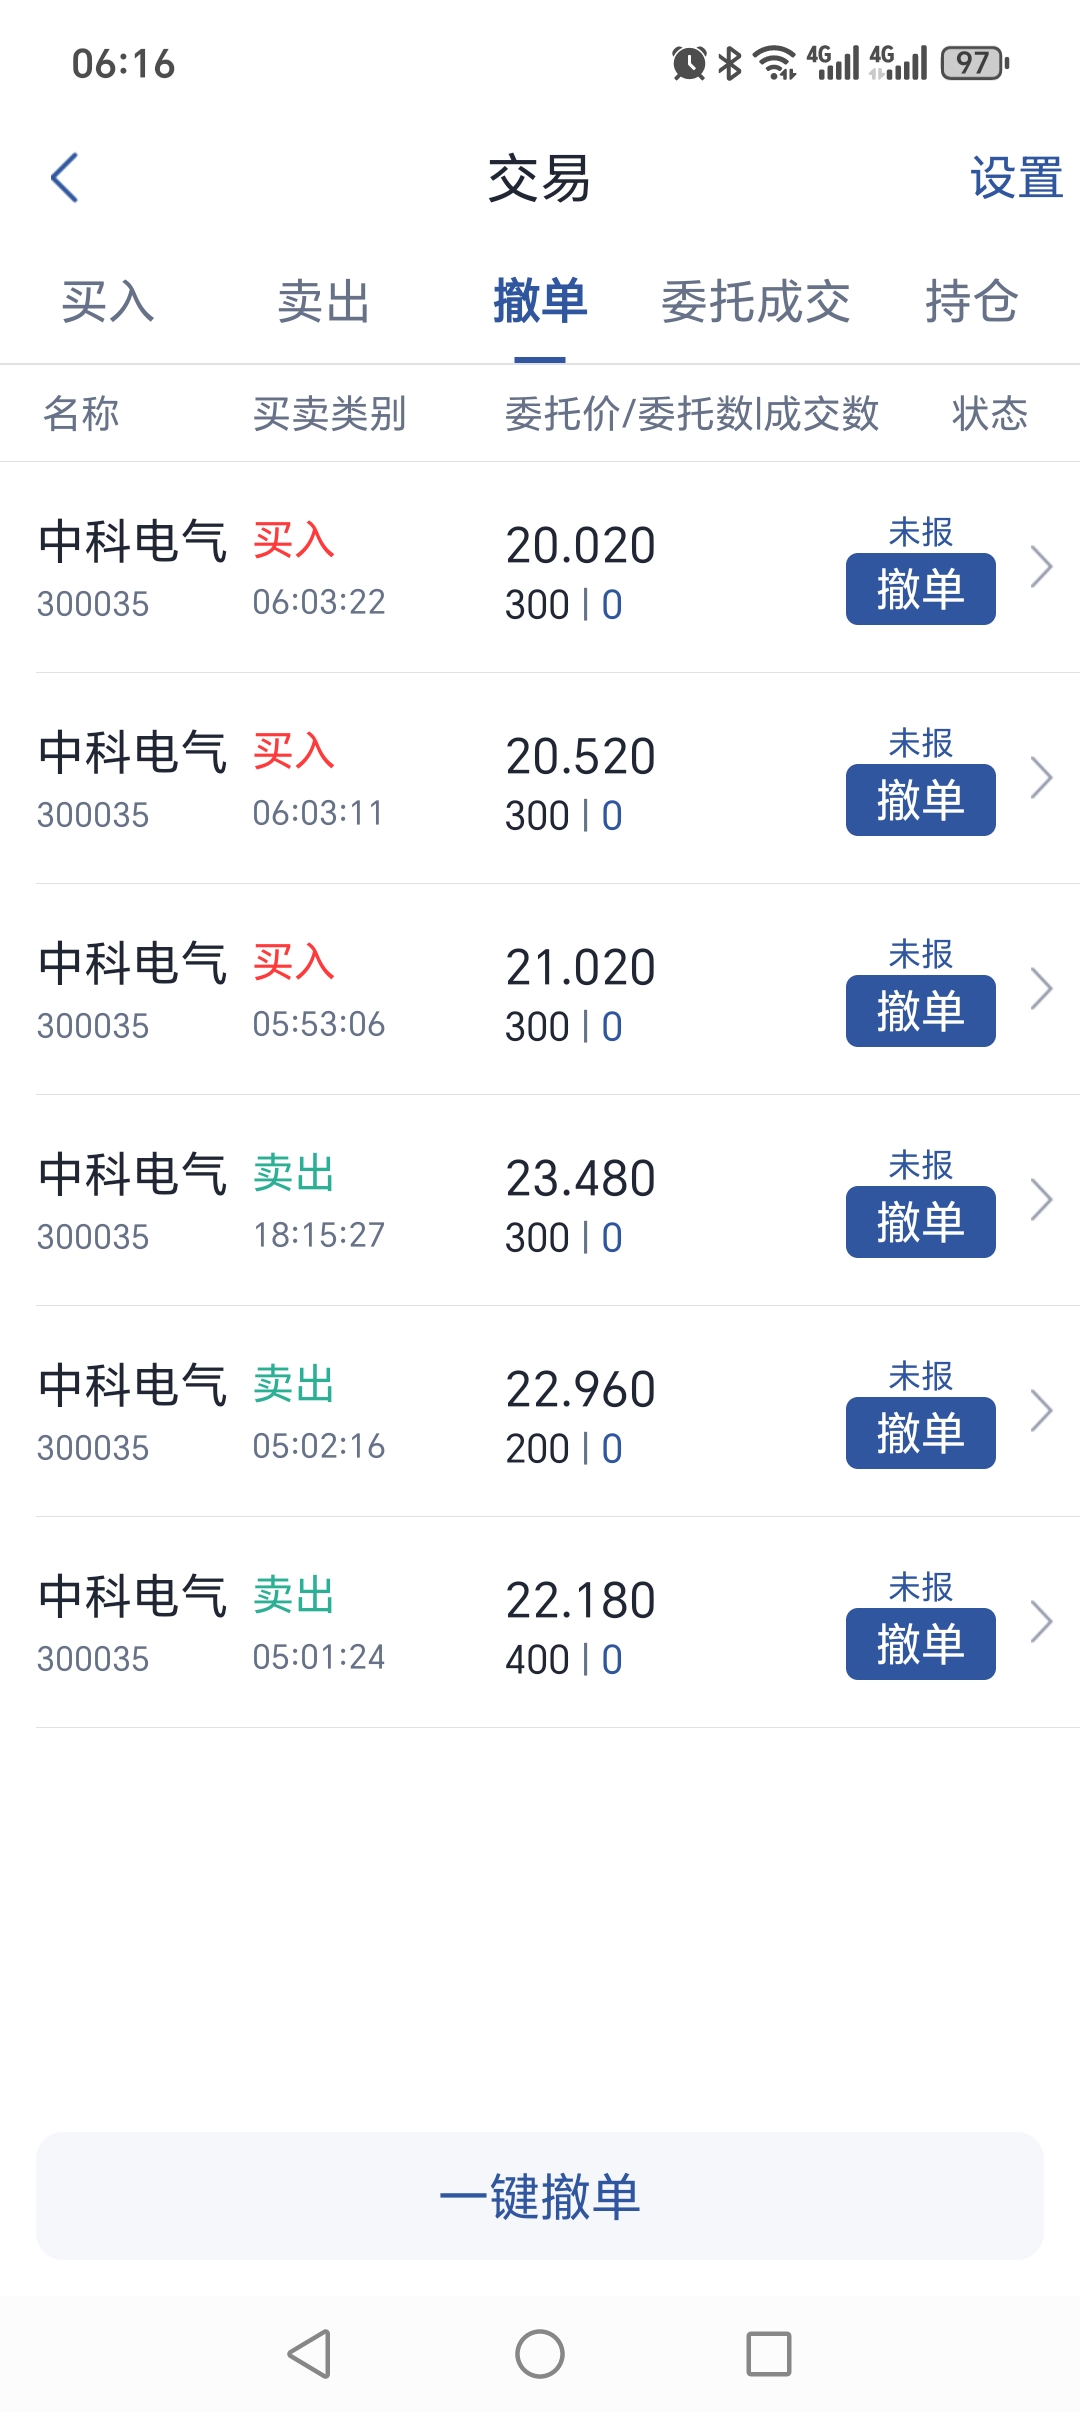Tap the alarm clock status icon
The width and height of the screenshot is (1080, 2412).
(x=688, y=63)
